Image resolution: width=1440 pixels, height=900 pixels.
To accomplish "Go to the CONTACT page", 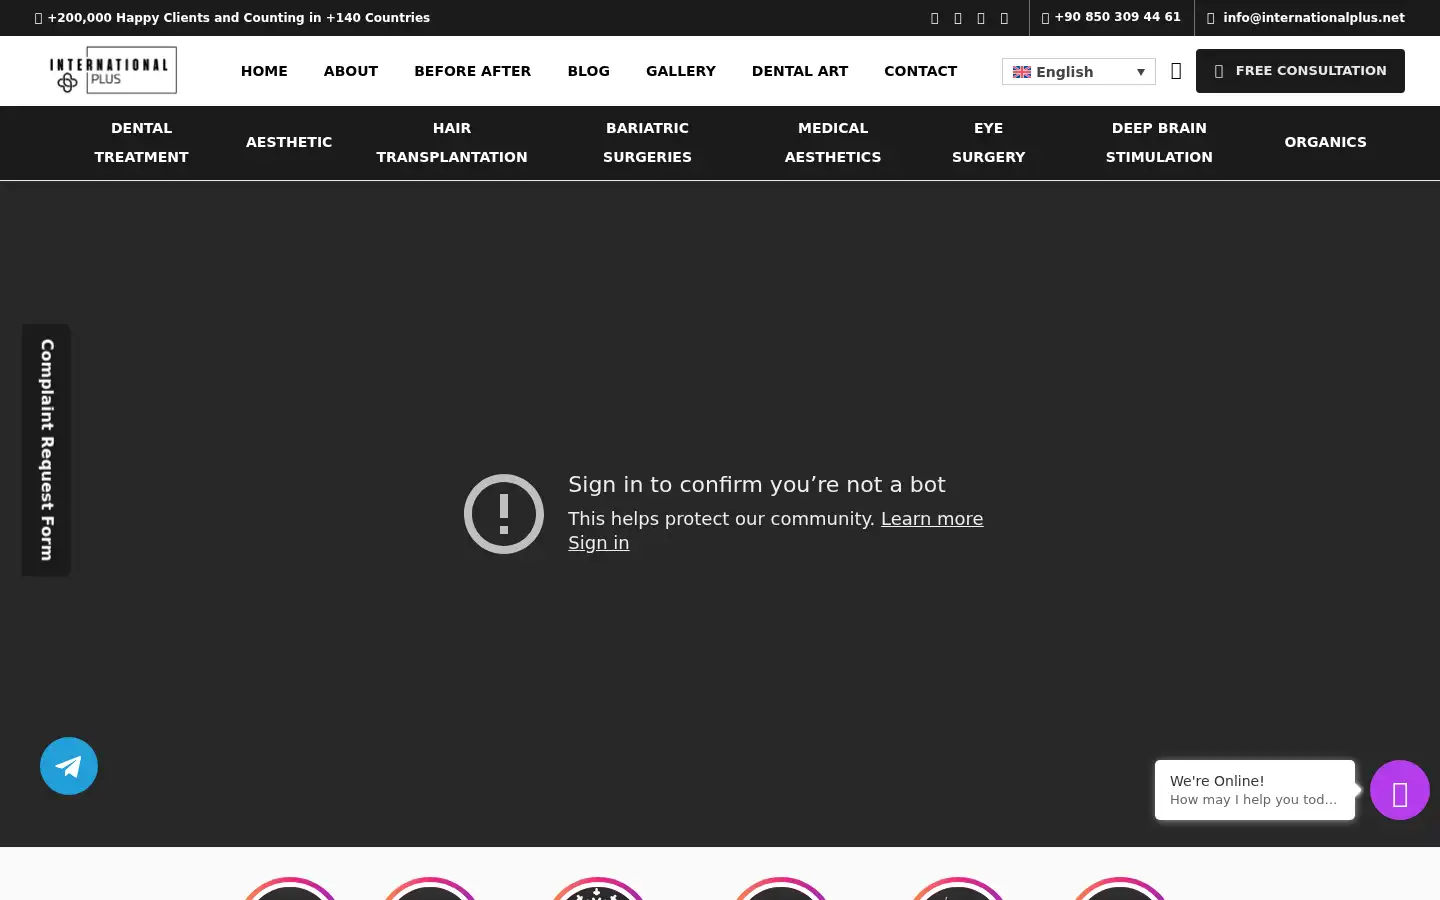I will point(921,71).
